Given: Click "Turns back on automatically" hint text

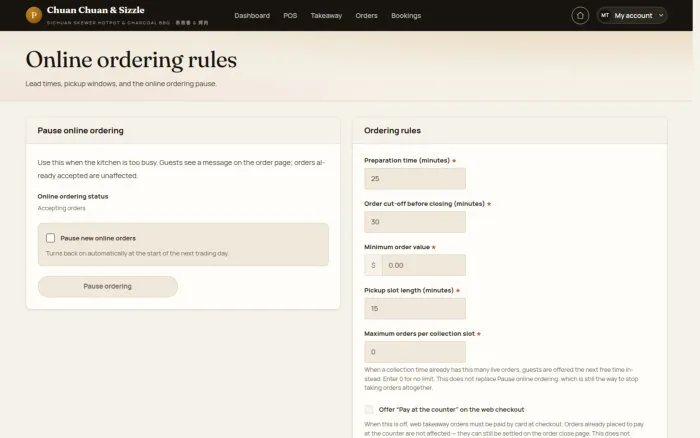Looking at the screenshot, I should pyautogui.click(x=137, y=253).
